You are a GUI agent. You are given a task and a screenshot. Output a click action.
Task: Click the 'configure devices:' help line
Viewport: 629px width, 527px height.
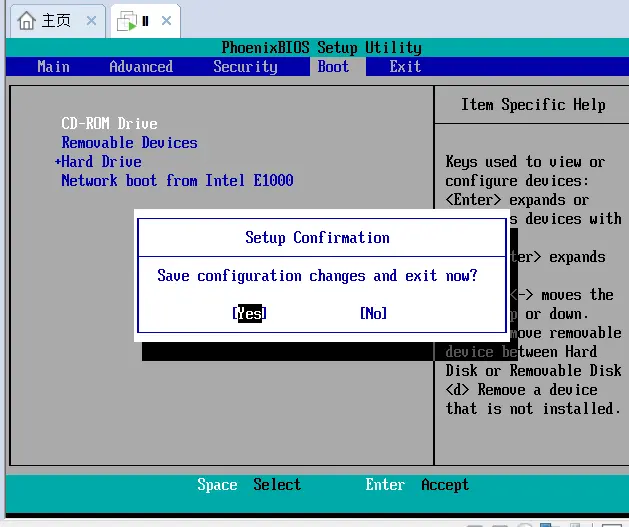517,180
